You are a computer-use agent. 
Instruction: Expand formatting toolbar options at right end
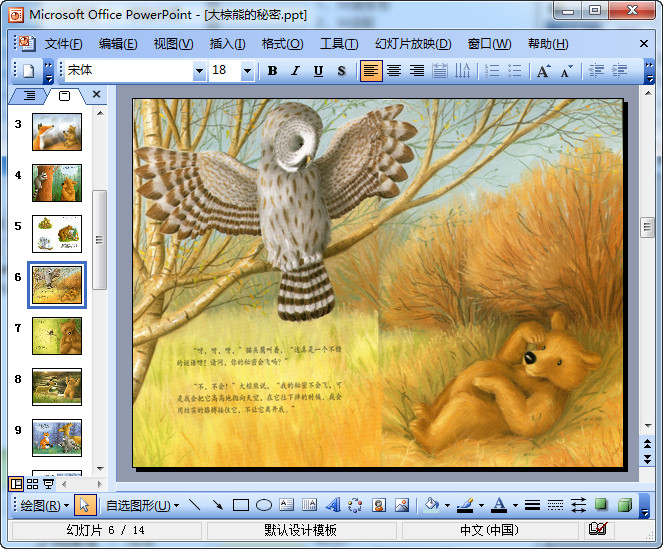649,71
